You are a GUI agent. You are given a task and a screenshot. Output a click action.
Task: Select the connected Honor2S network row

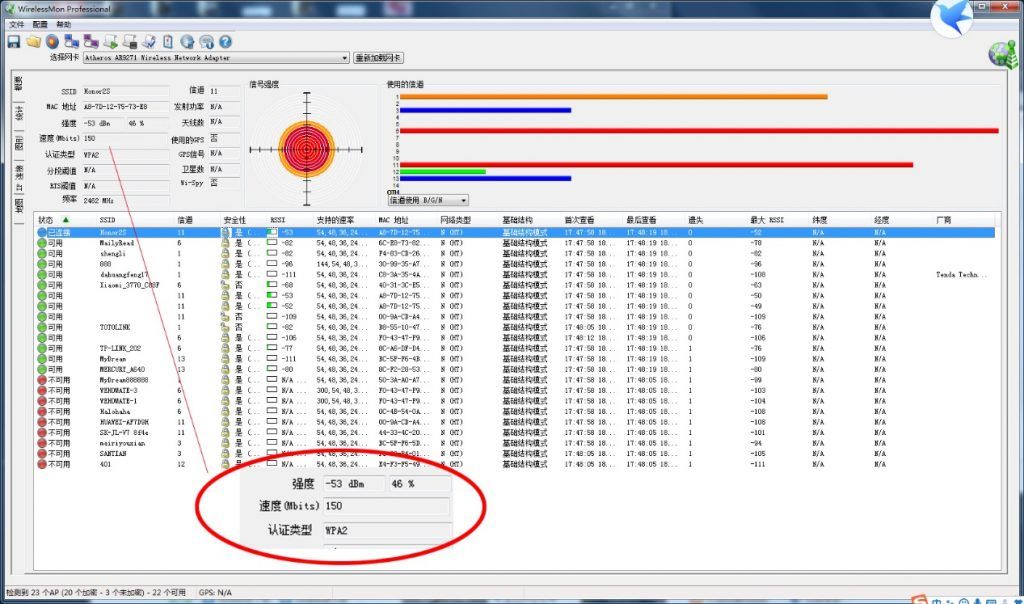pos(515,232)
